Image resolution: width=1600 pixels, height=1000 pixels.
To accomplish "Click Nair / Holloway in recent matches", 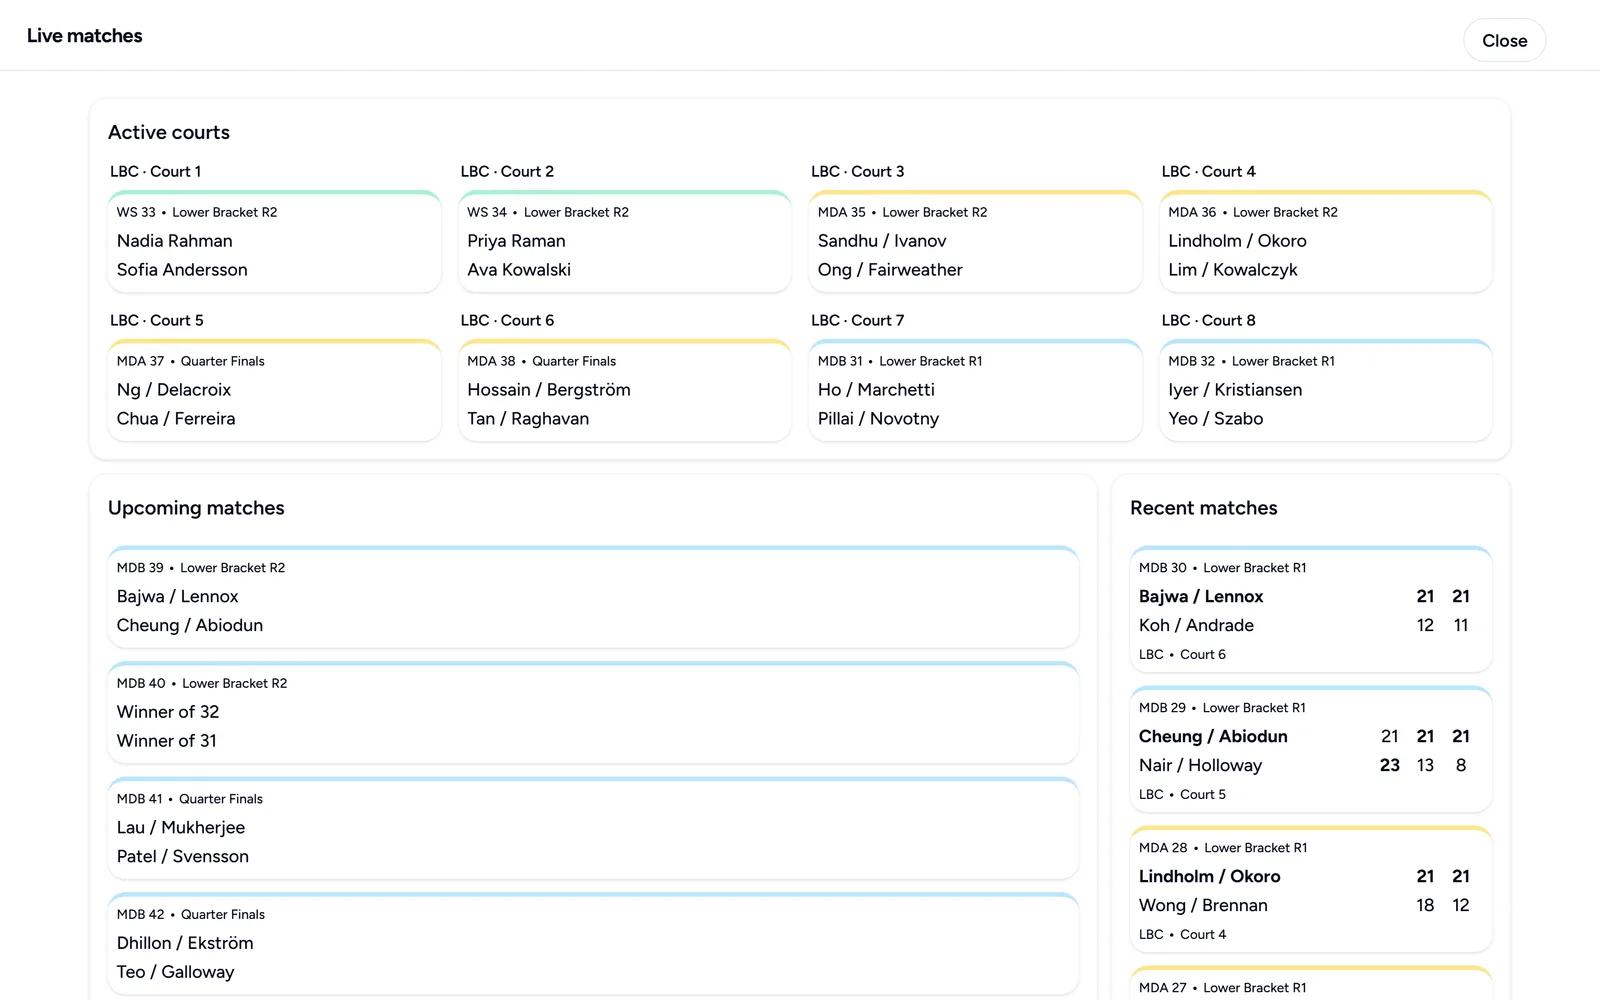I will (1200, 766).
